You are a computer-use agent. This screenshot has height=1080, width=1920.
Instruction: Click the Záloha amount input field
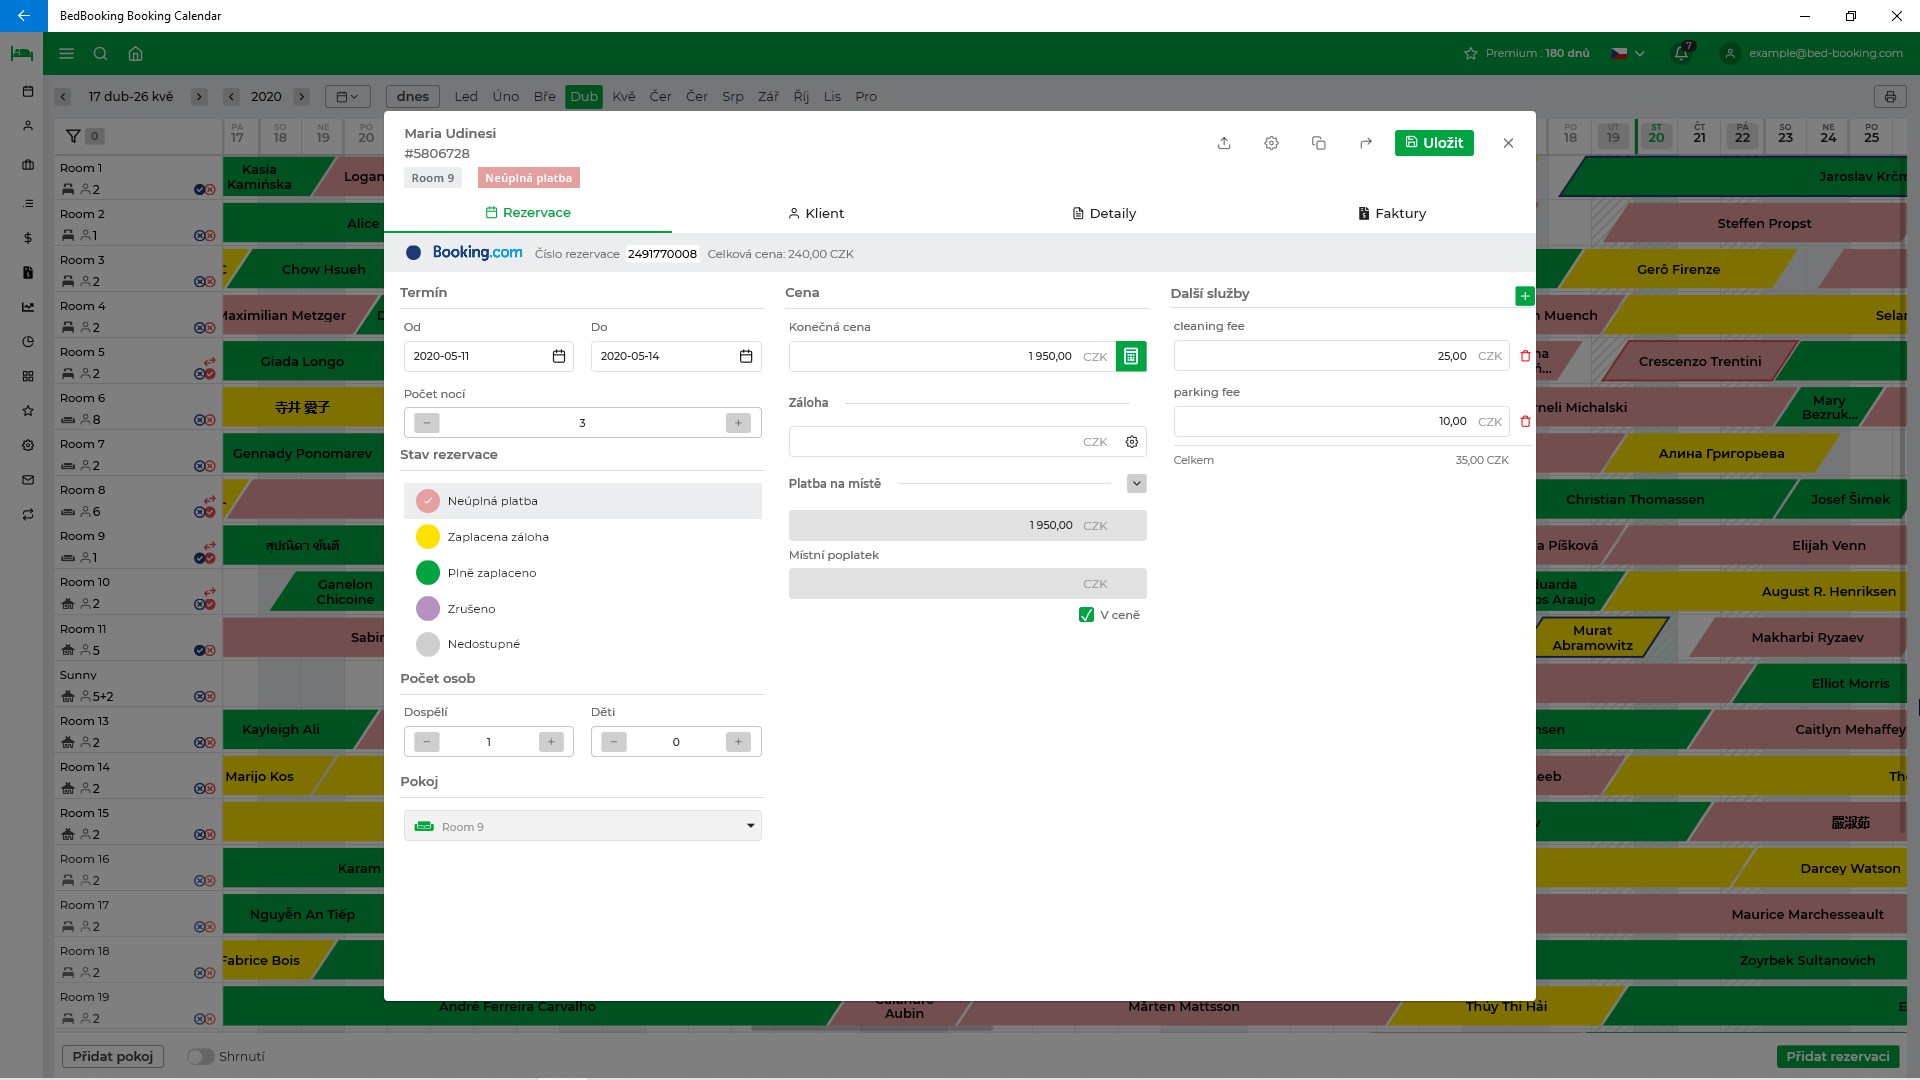(952, 442)
